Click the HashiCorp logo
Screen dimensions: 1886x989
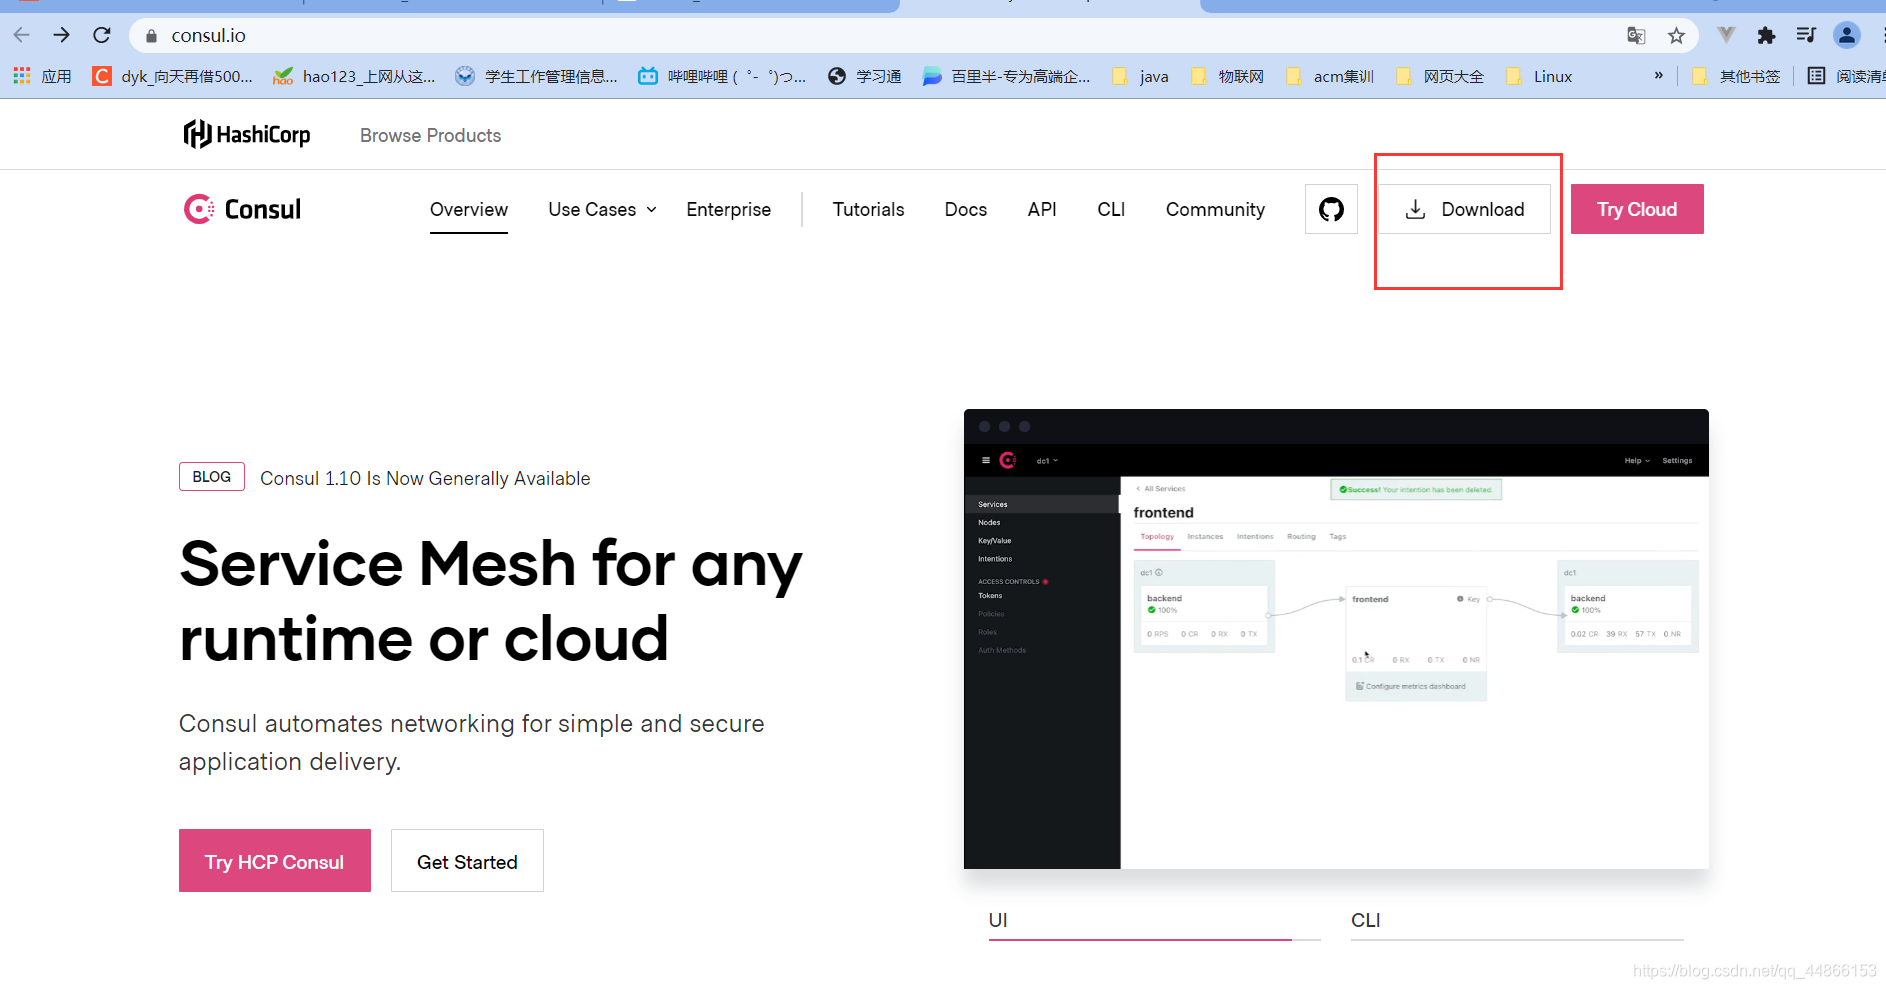tap(247, 134)
